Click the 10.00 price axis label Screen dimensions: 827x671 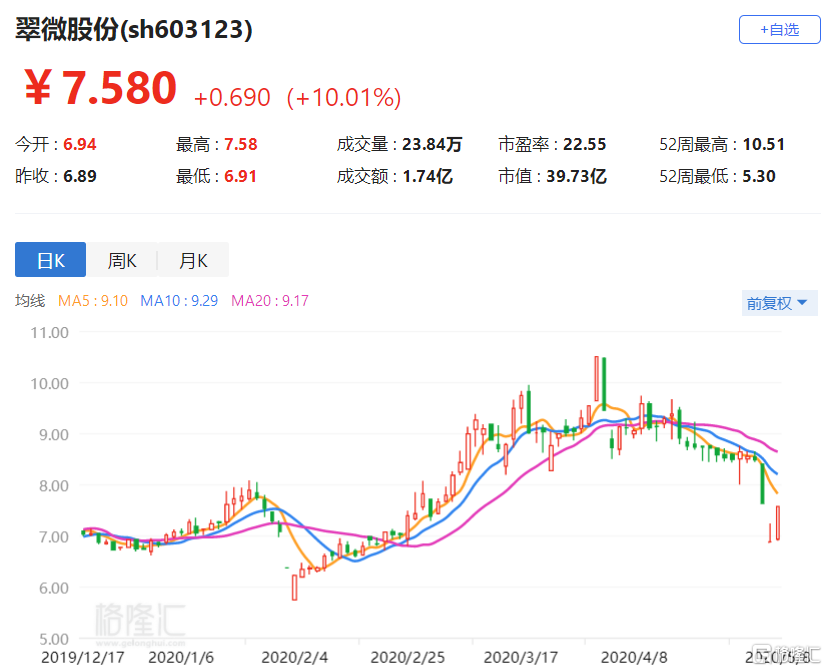coord(50,384)
